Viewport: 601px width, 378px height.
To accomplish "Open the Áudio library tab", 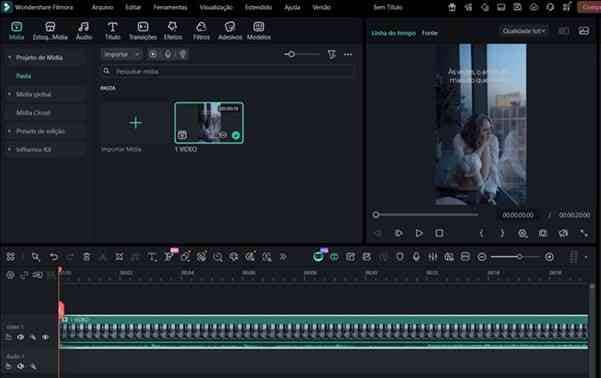I will tap(84, 31).
